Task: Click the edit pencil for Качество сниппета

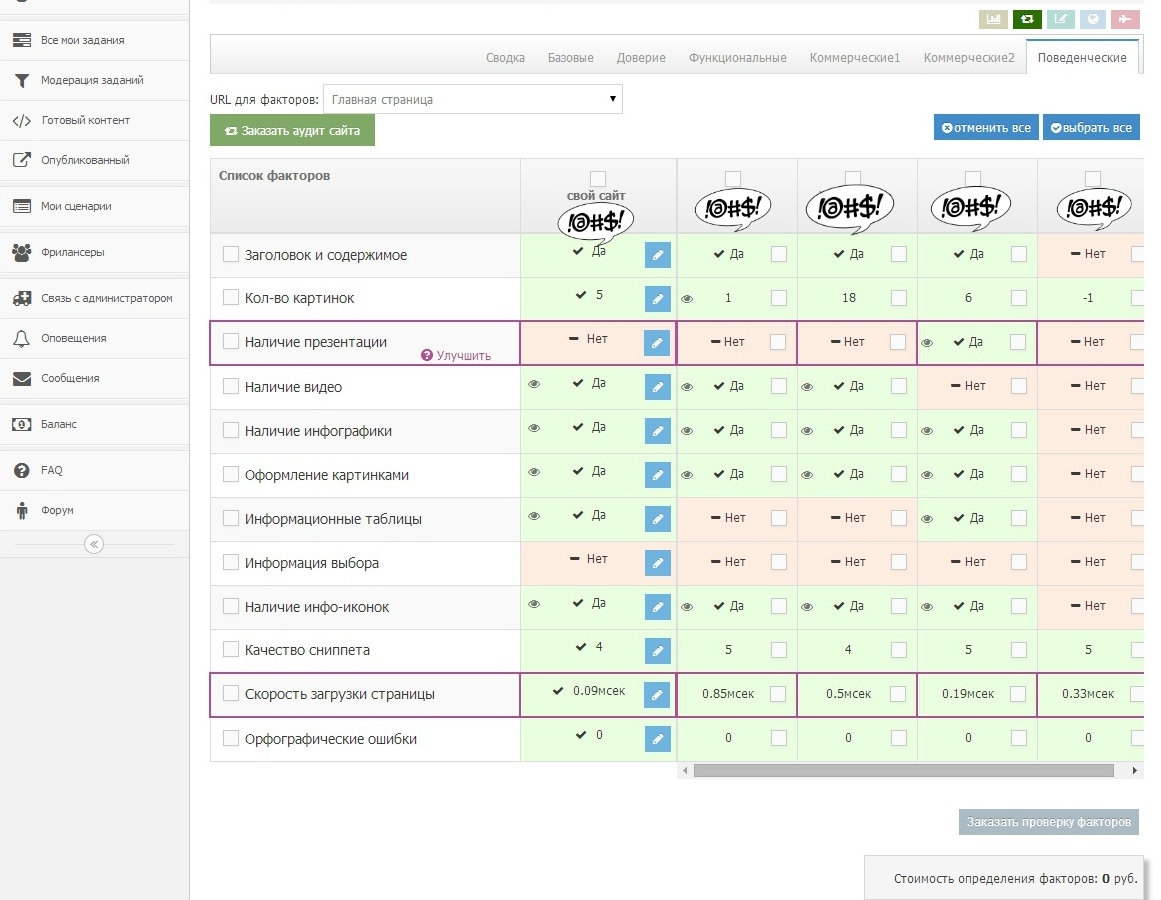Action: coord(657,651)
